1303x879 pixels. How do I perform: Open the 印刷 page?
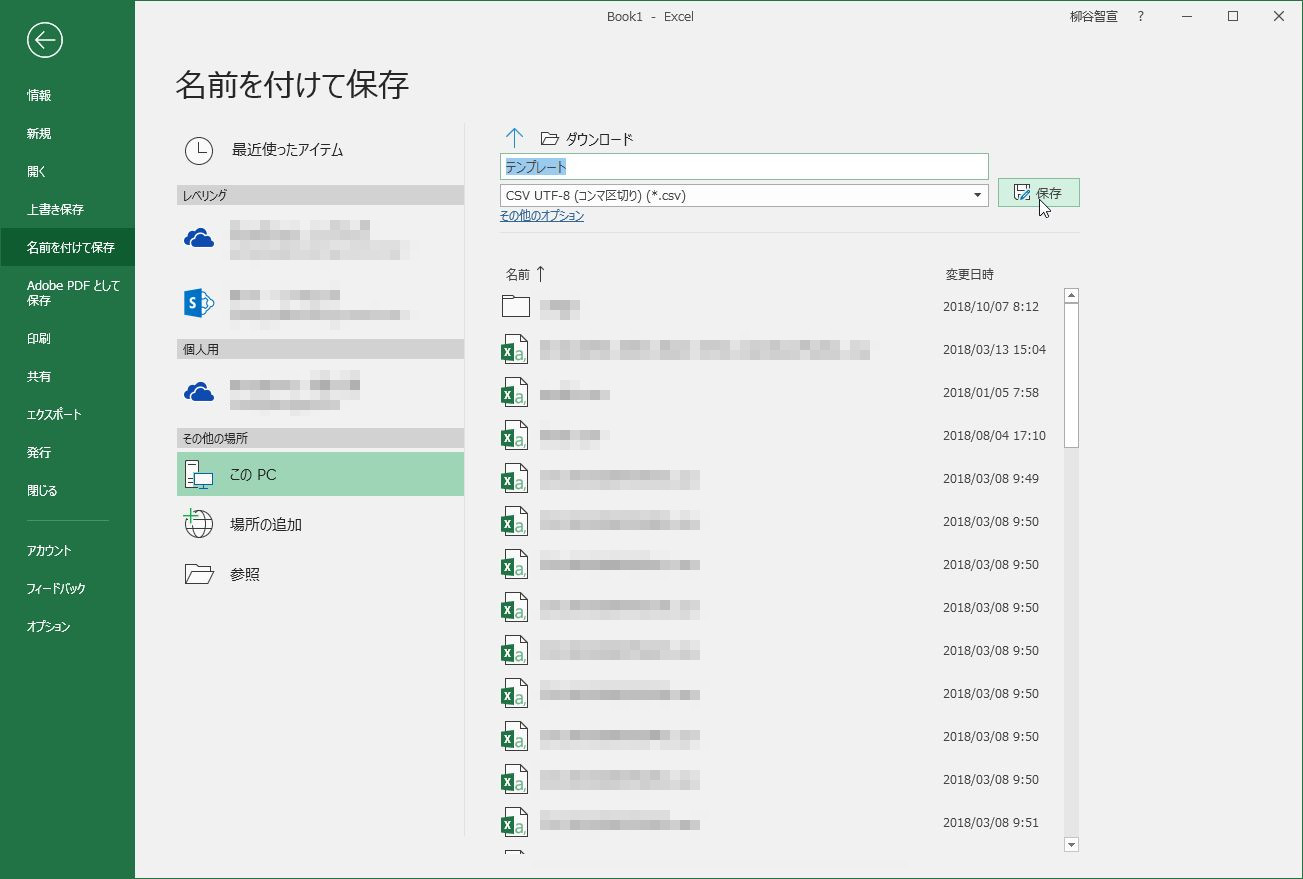click(39, 339)
